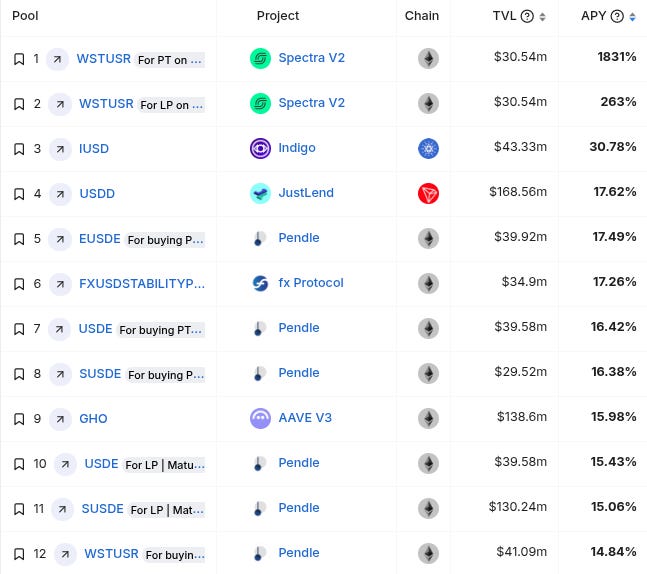Viewport: 647px width, 574px height.
Task: Click the Project column header
Action: (x=278, y=16)
